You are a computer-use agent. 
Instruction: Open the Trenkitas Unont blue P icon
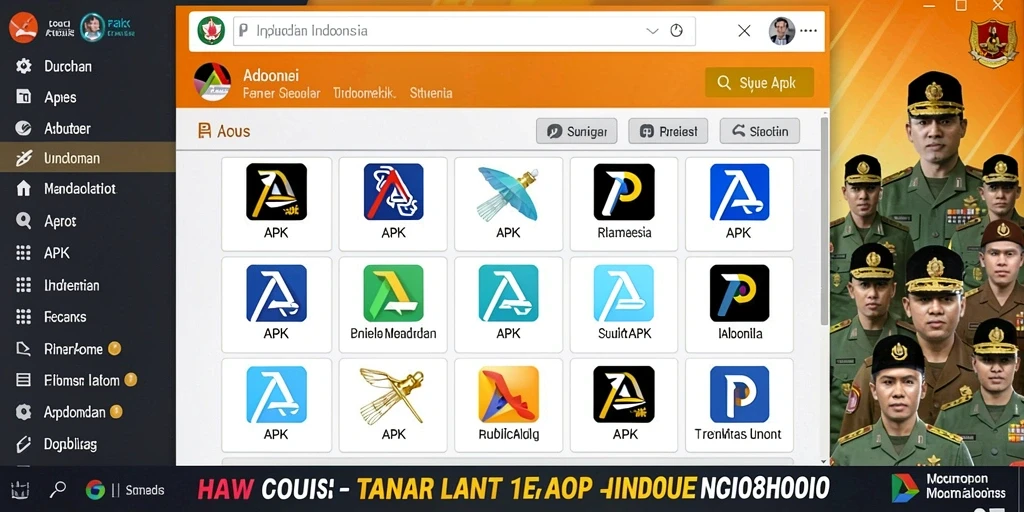tap(739, 394)
